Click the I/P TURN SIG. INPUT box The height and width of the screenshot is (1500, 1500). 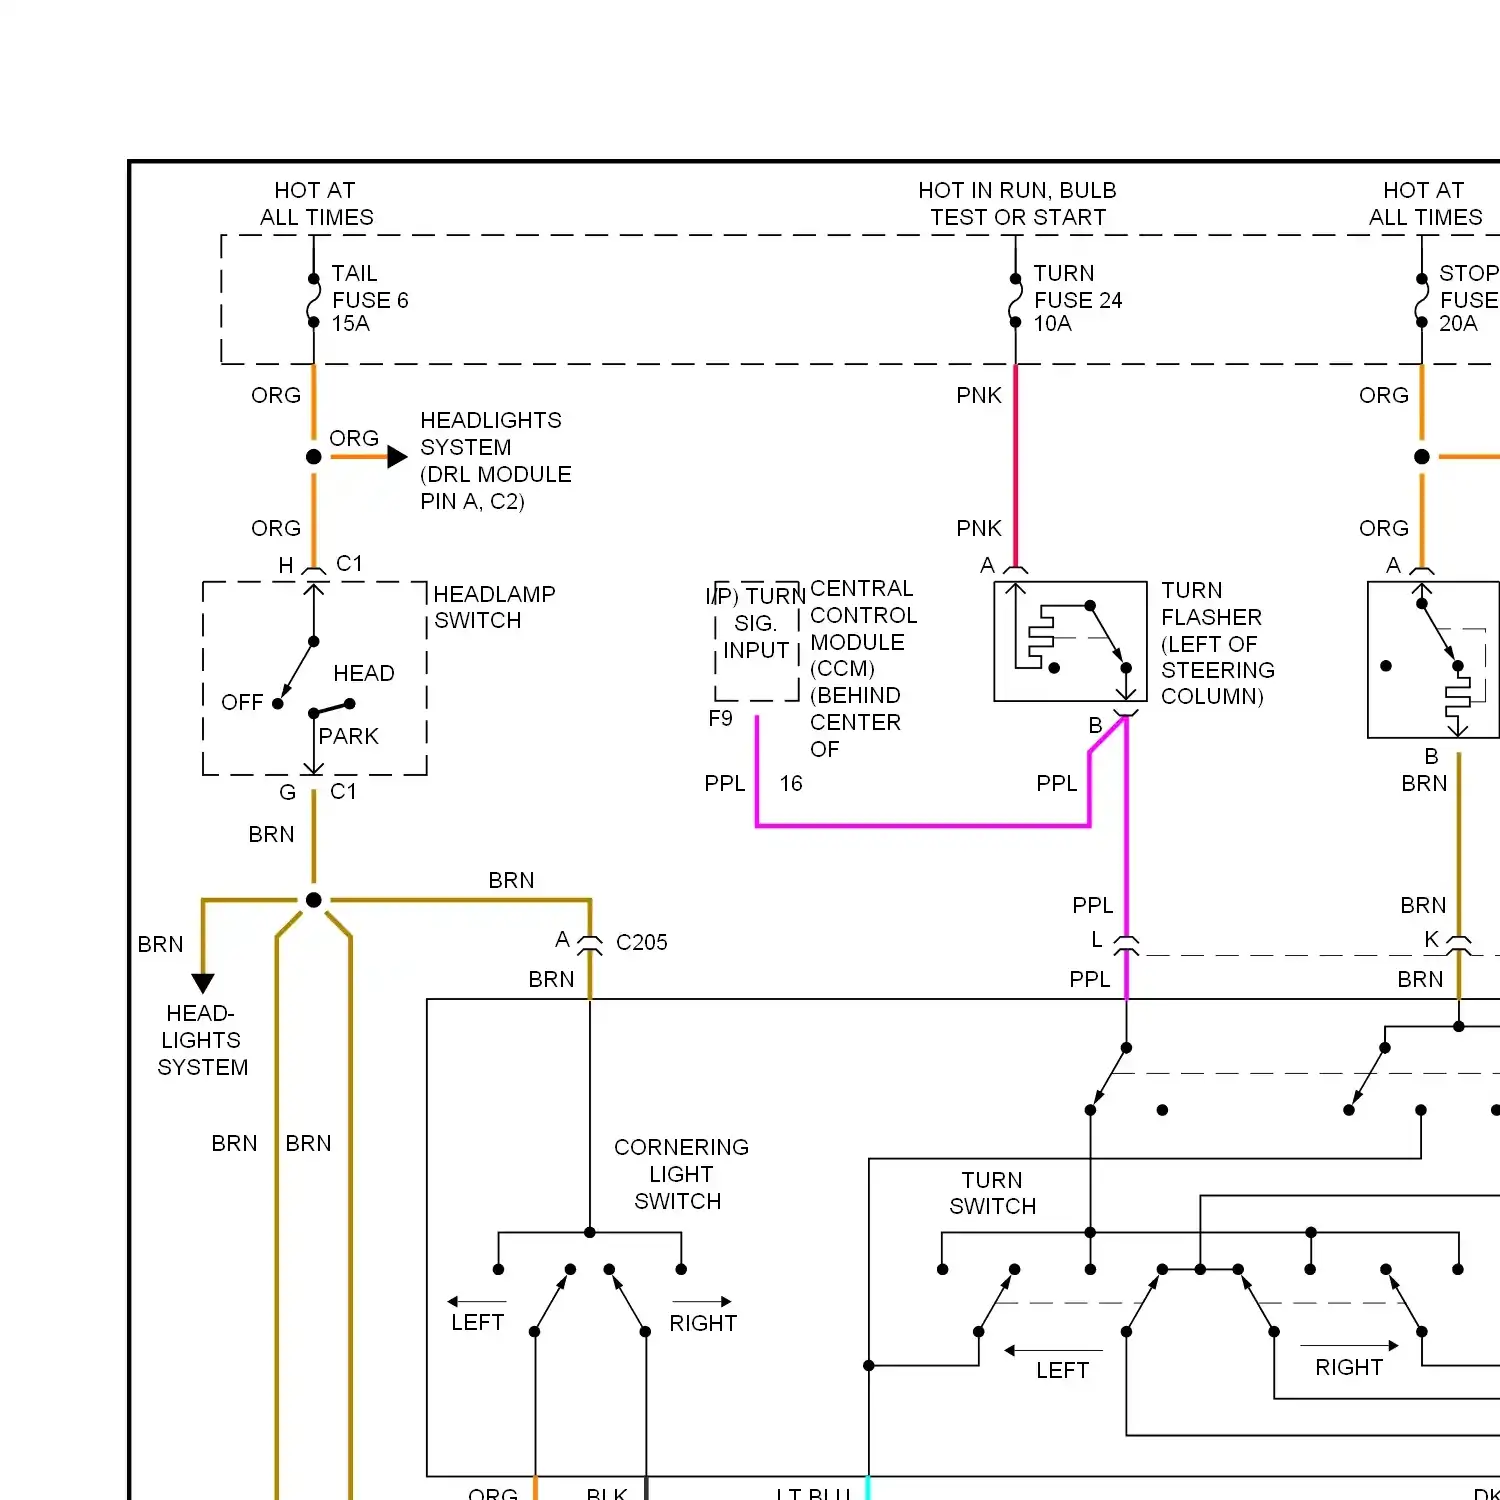(757, 641)
